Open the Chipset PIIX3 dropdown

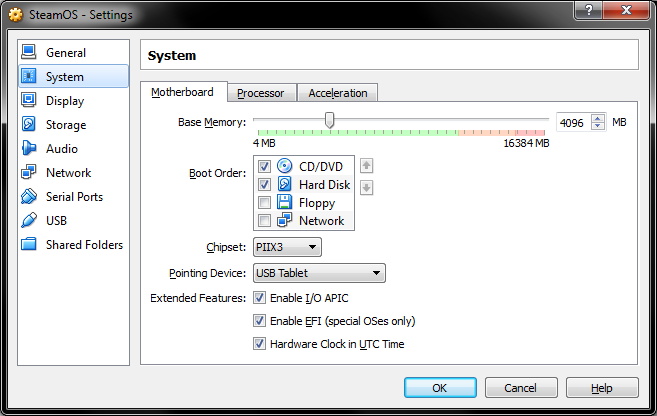pos(287,247)
